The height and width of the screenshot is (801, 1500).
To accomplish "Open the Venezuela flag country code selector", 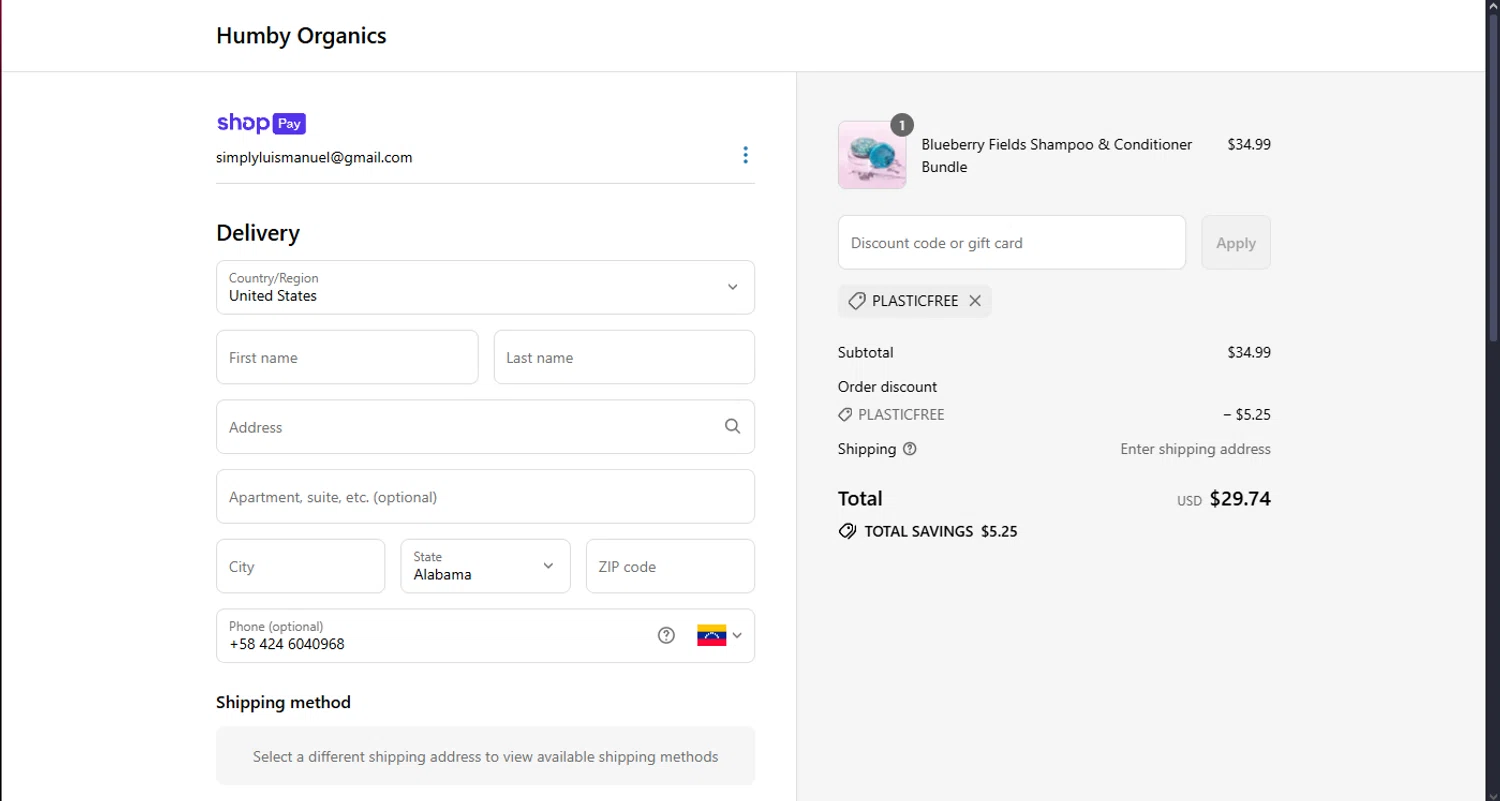I will click(x=719, y=635).
